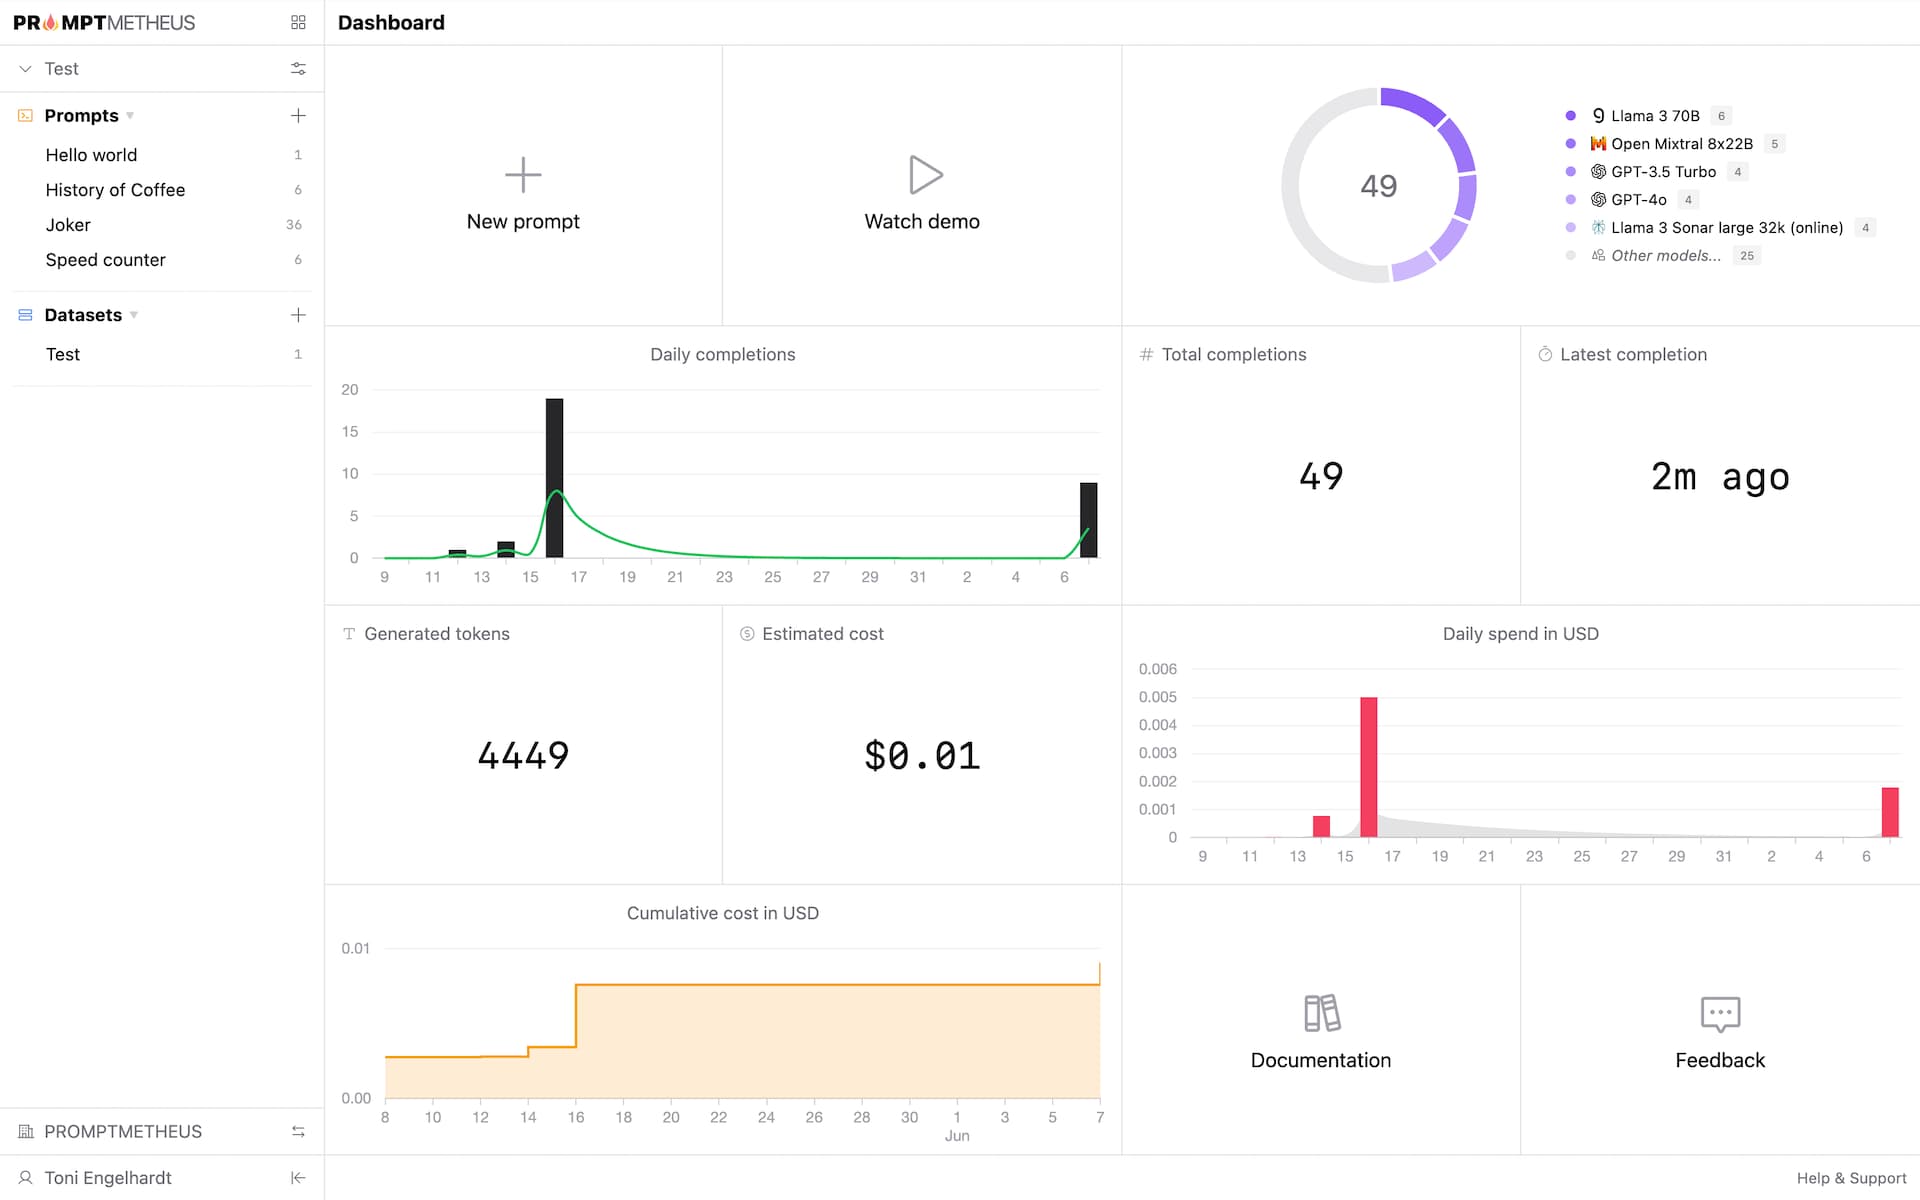The width and height of the screenshot is (1920, 1200).
Task: Click the Help & Support link
Action: click(x=1848, y=1178)
